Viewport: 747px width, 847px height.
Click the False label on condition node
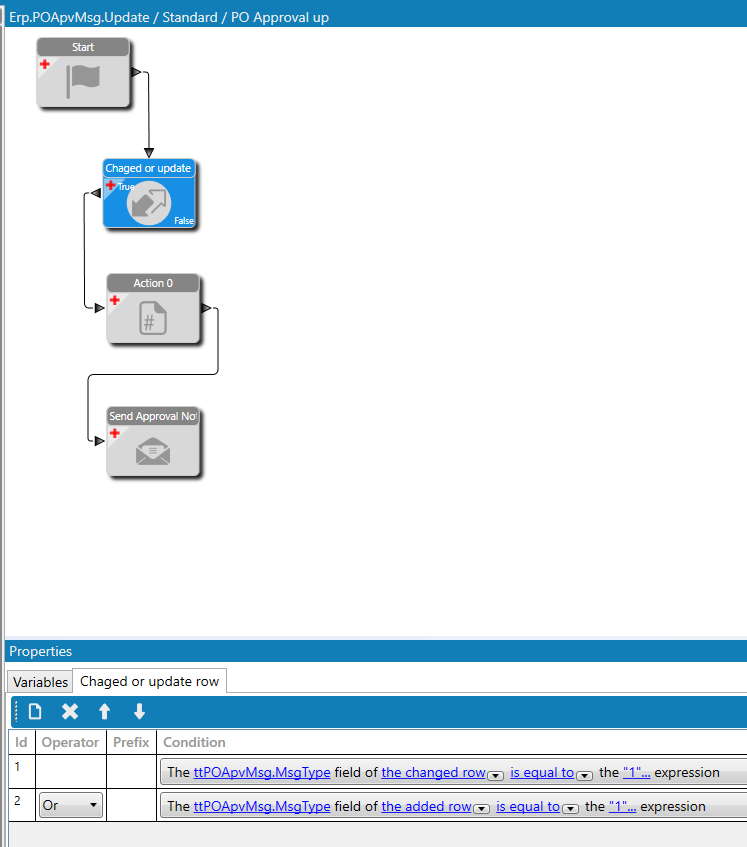coord(184,220)
